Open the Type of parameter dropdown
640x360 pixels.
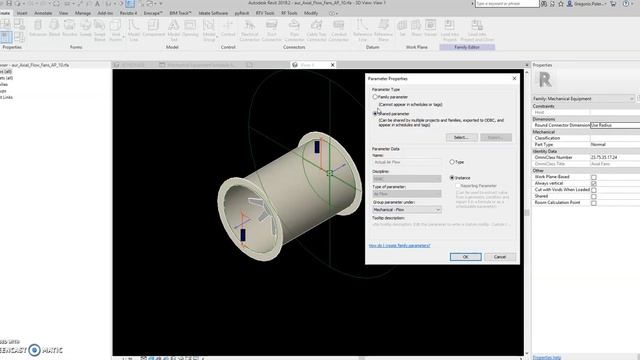click(x=407, y=194)
